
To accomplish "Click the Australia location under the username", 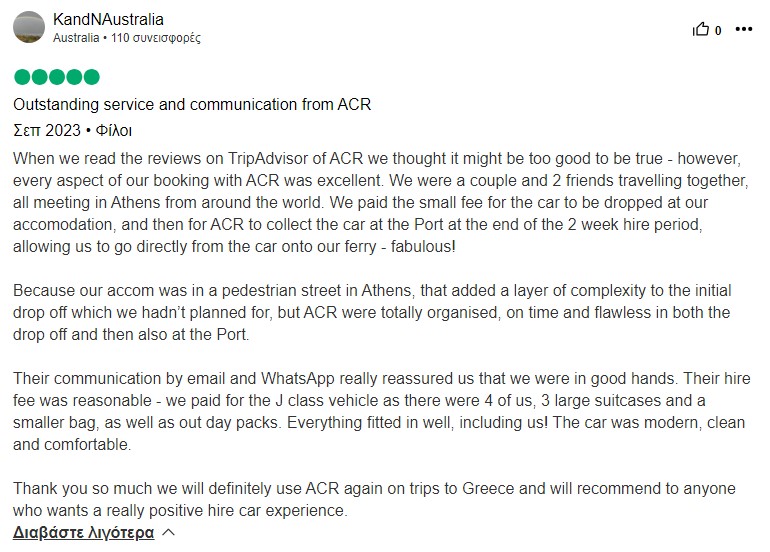I will click(76, 38).
